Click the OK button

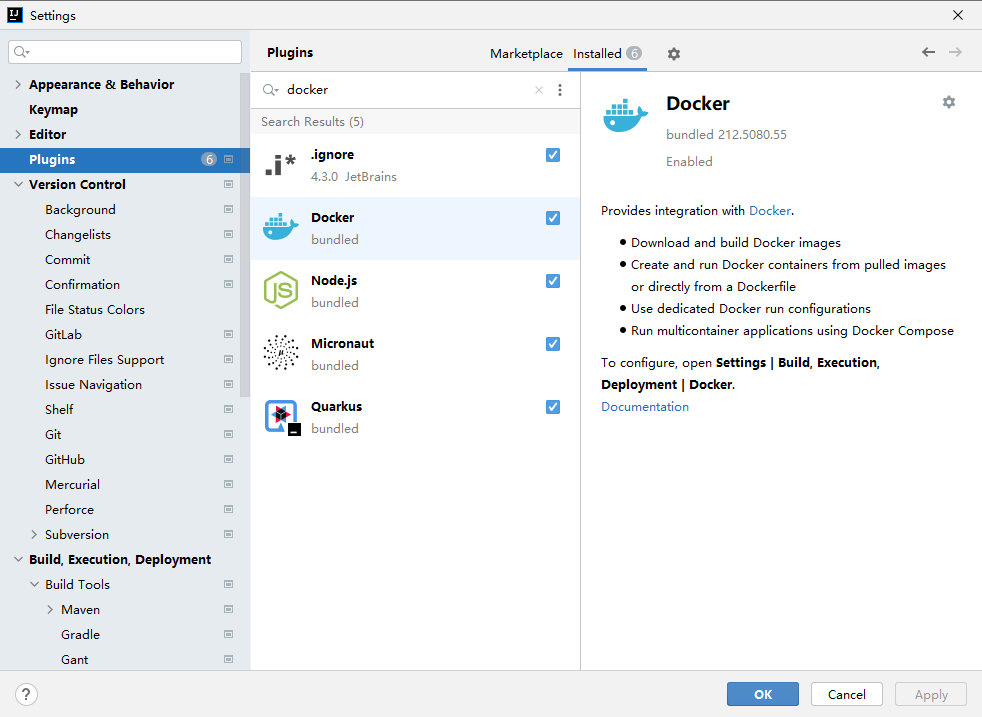762,694
